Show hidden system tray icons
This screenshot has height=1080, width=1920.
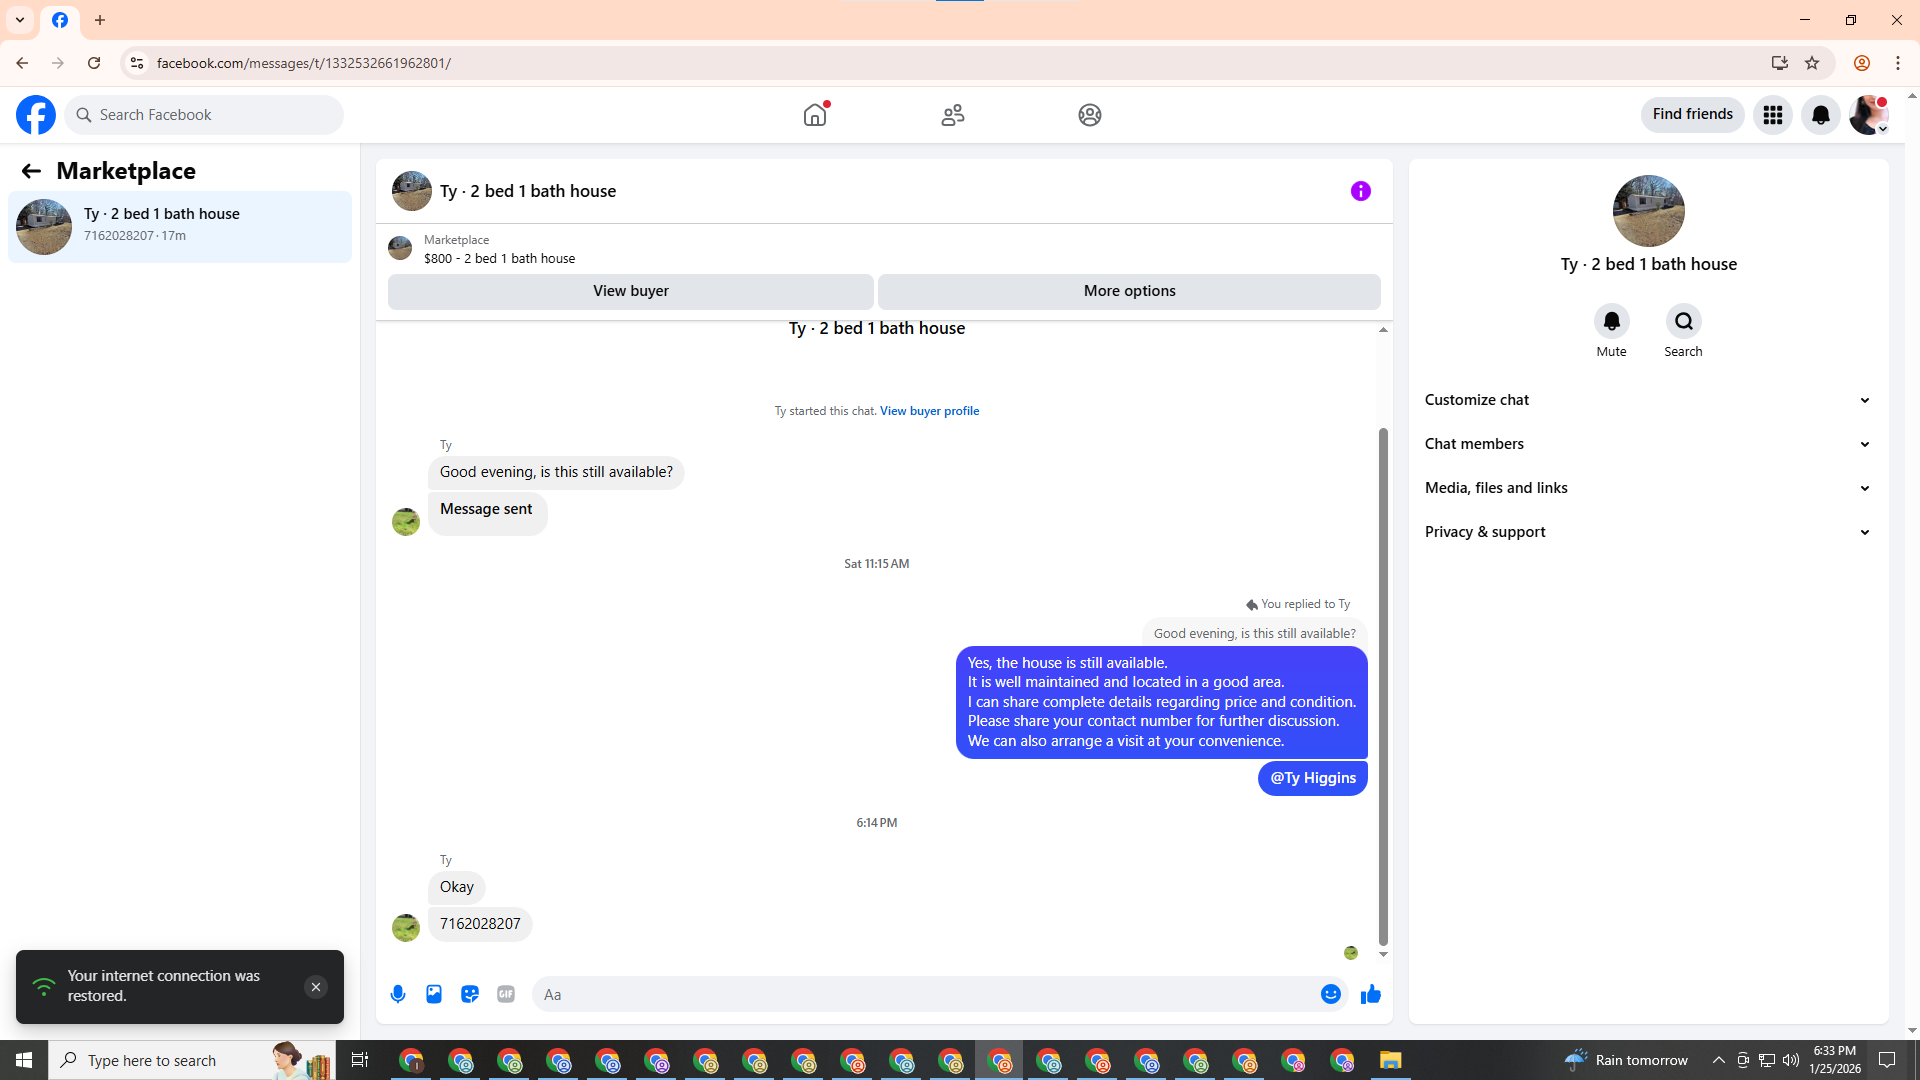[x=1718, y=1060]
